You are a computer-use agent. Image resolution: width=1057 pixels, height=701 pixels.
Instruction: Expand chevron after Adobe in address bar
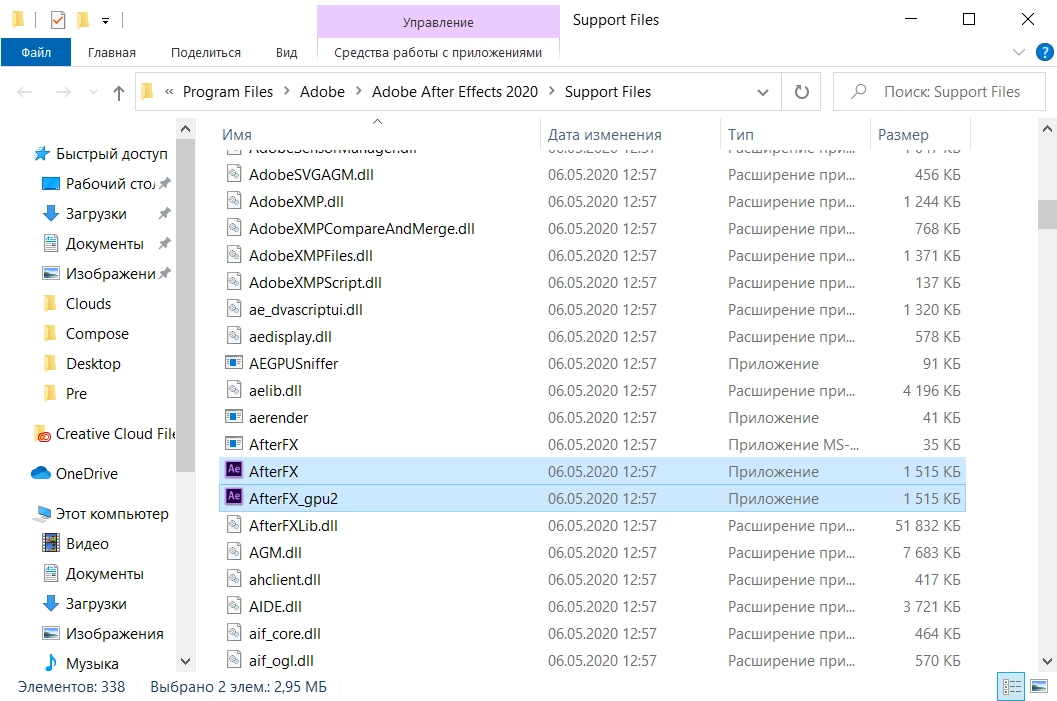pyautogui.click(x=358, y=91)
